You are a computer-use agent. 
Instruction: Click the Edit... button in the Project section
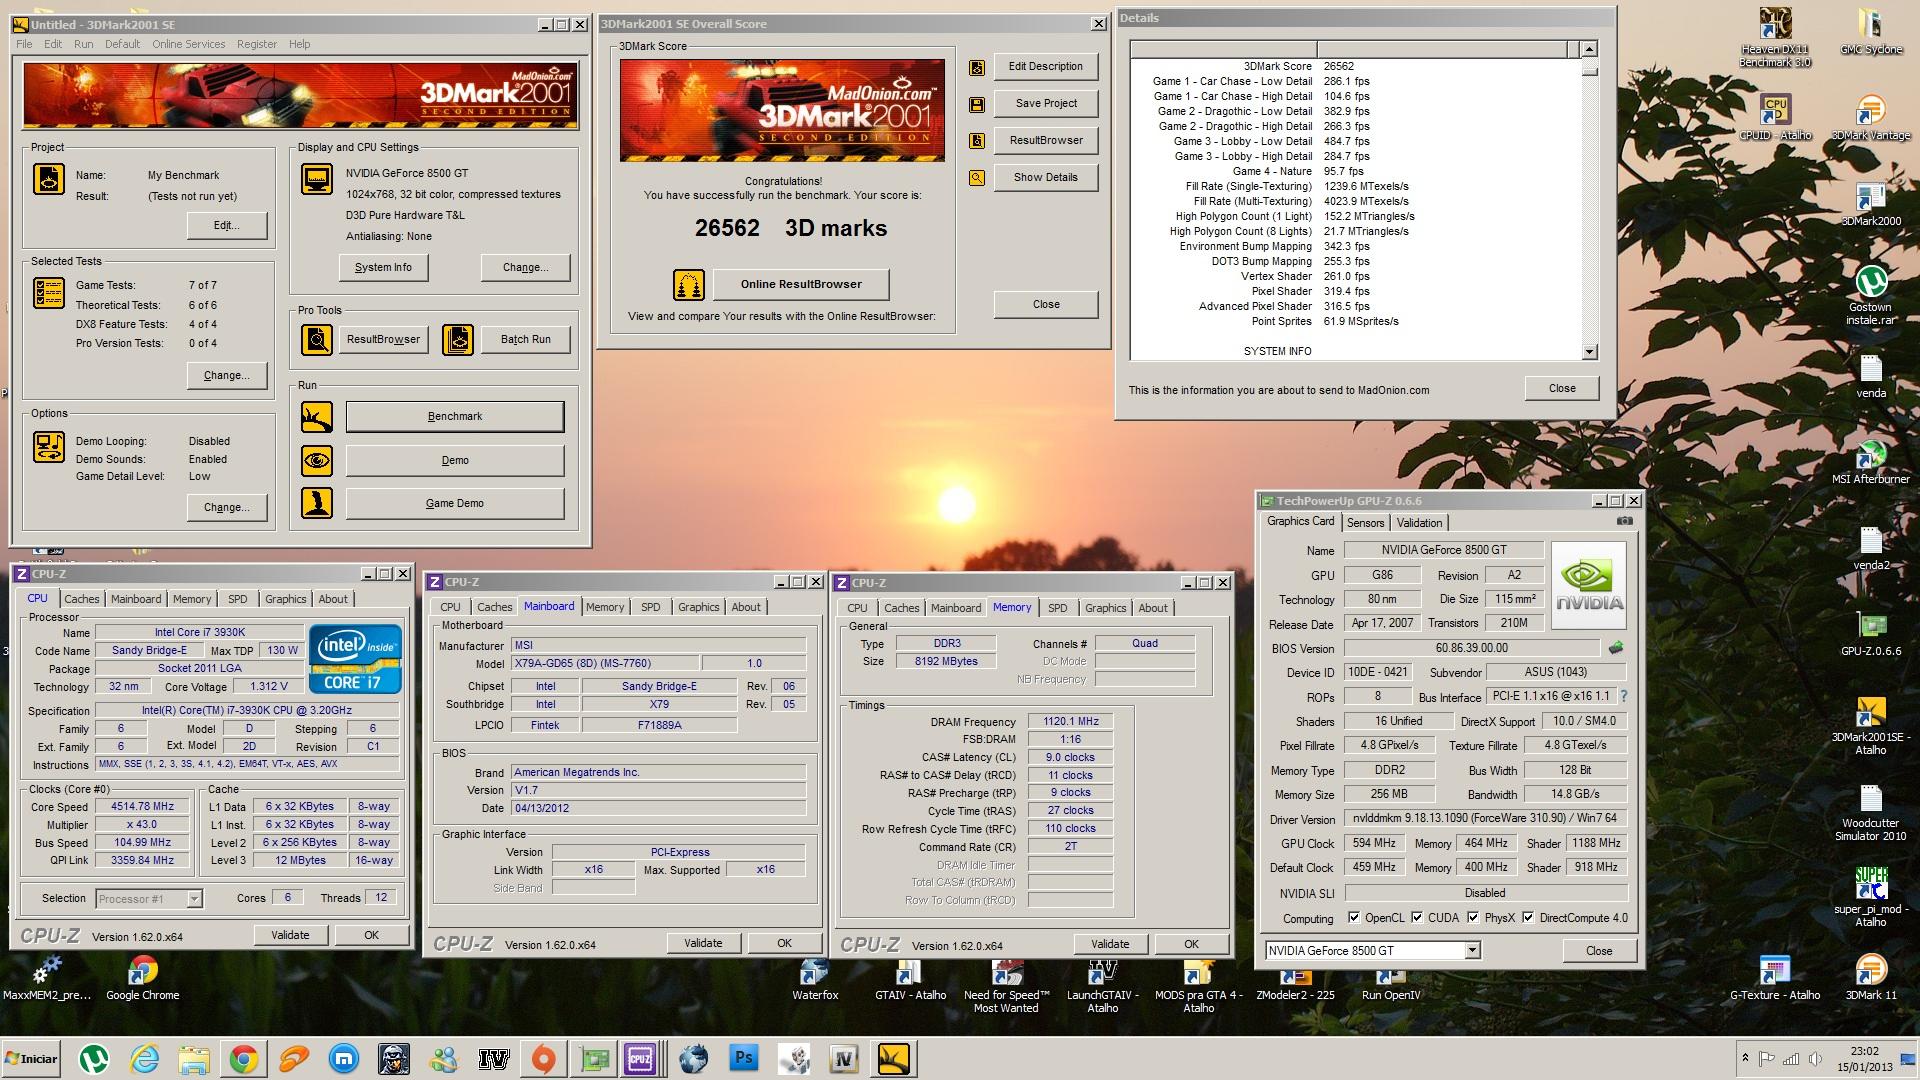coord(227,226)
